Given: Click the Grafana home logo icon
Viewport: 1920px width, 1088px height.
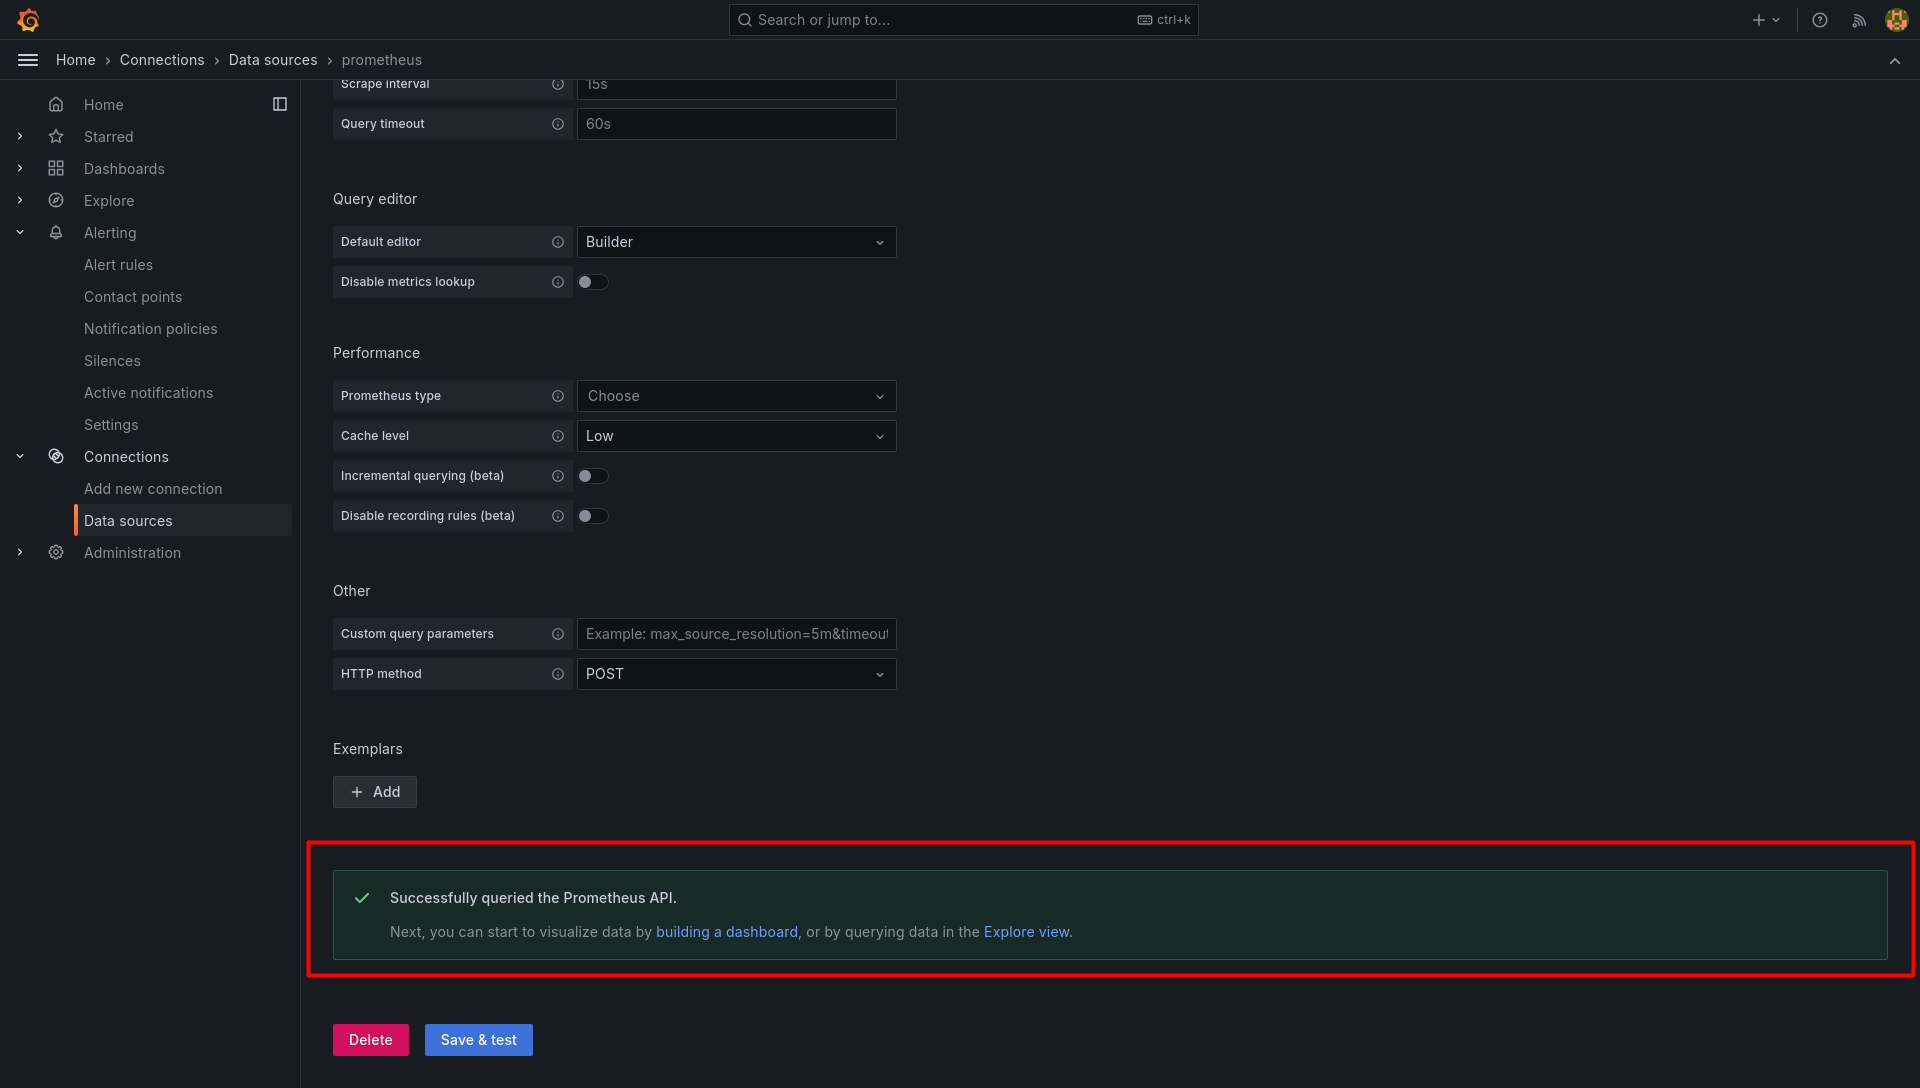Looking at the screenshot, I should [26, 18].
